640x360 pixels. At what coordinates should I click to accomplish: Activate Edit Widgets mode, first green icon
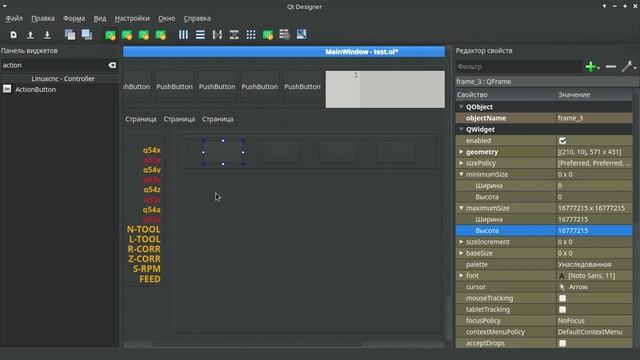pyautogui.click(x=110, y=35)
